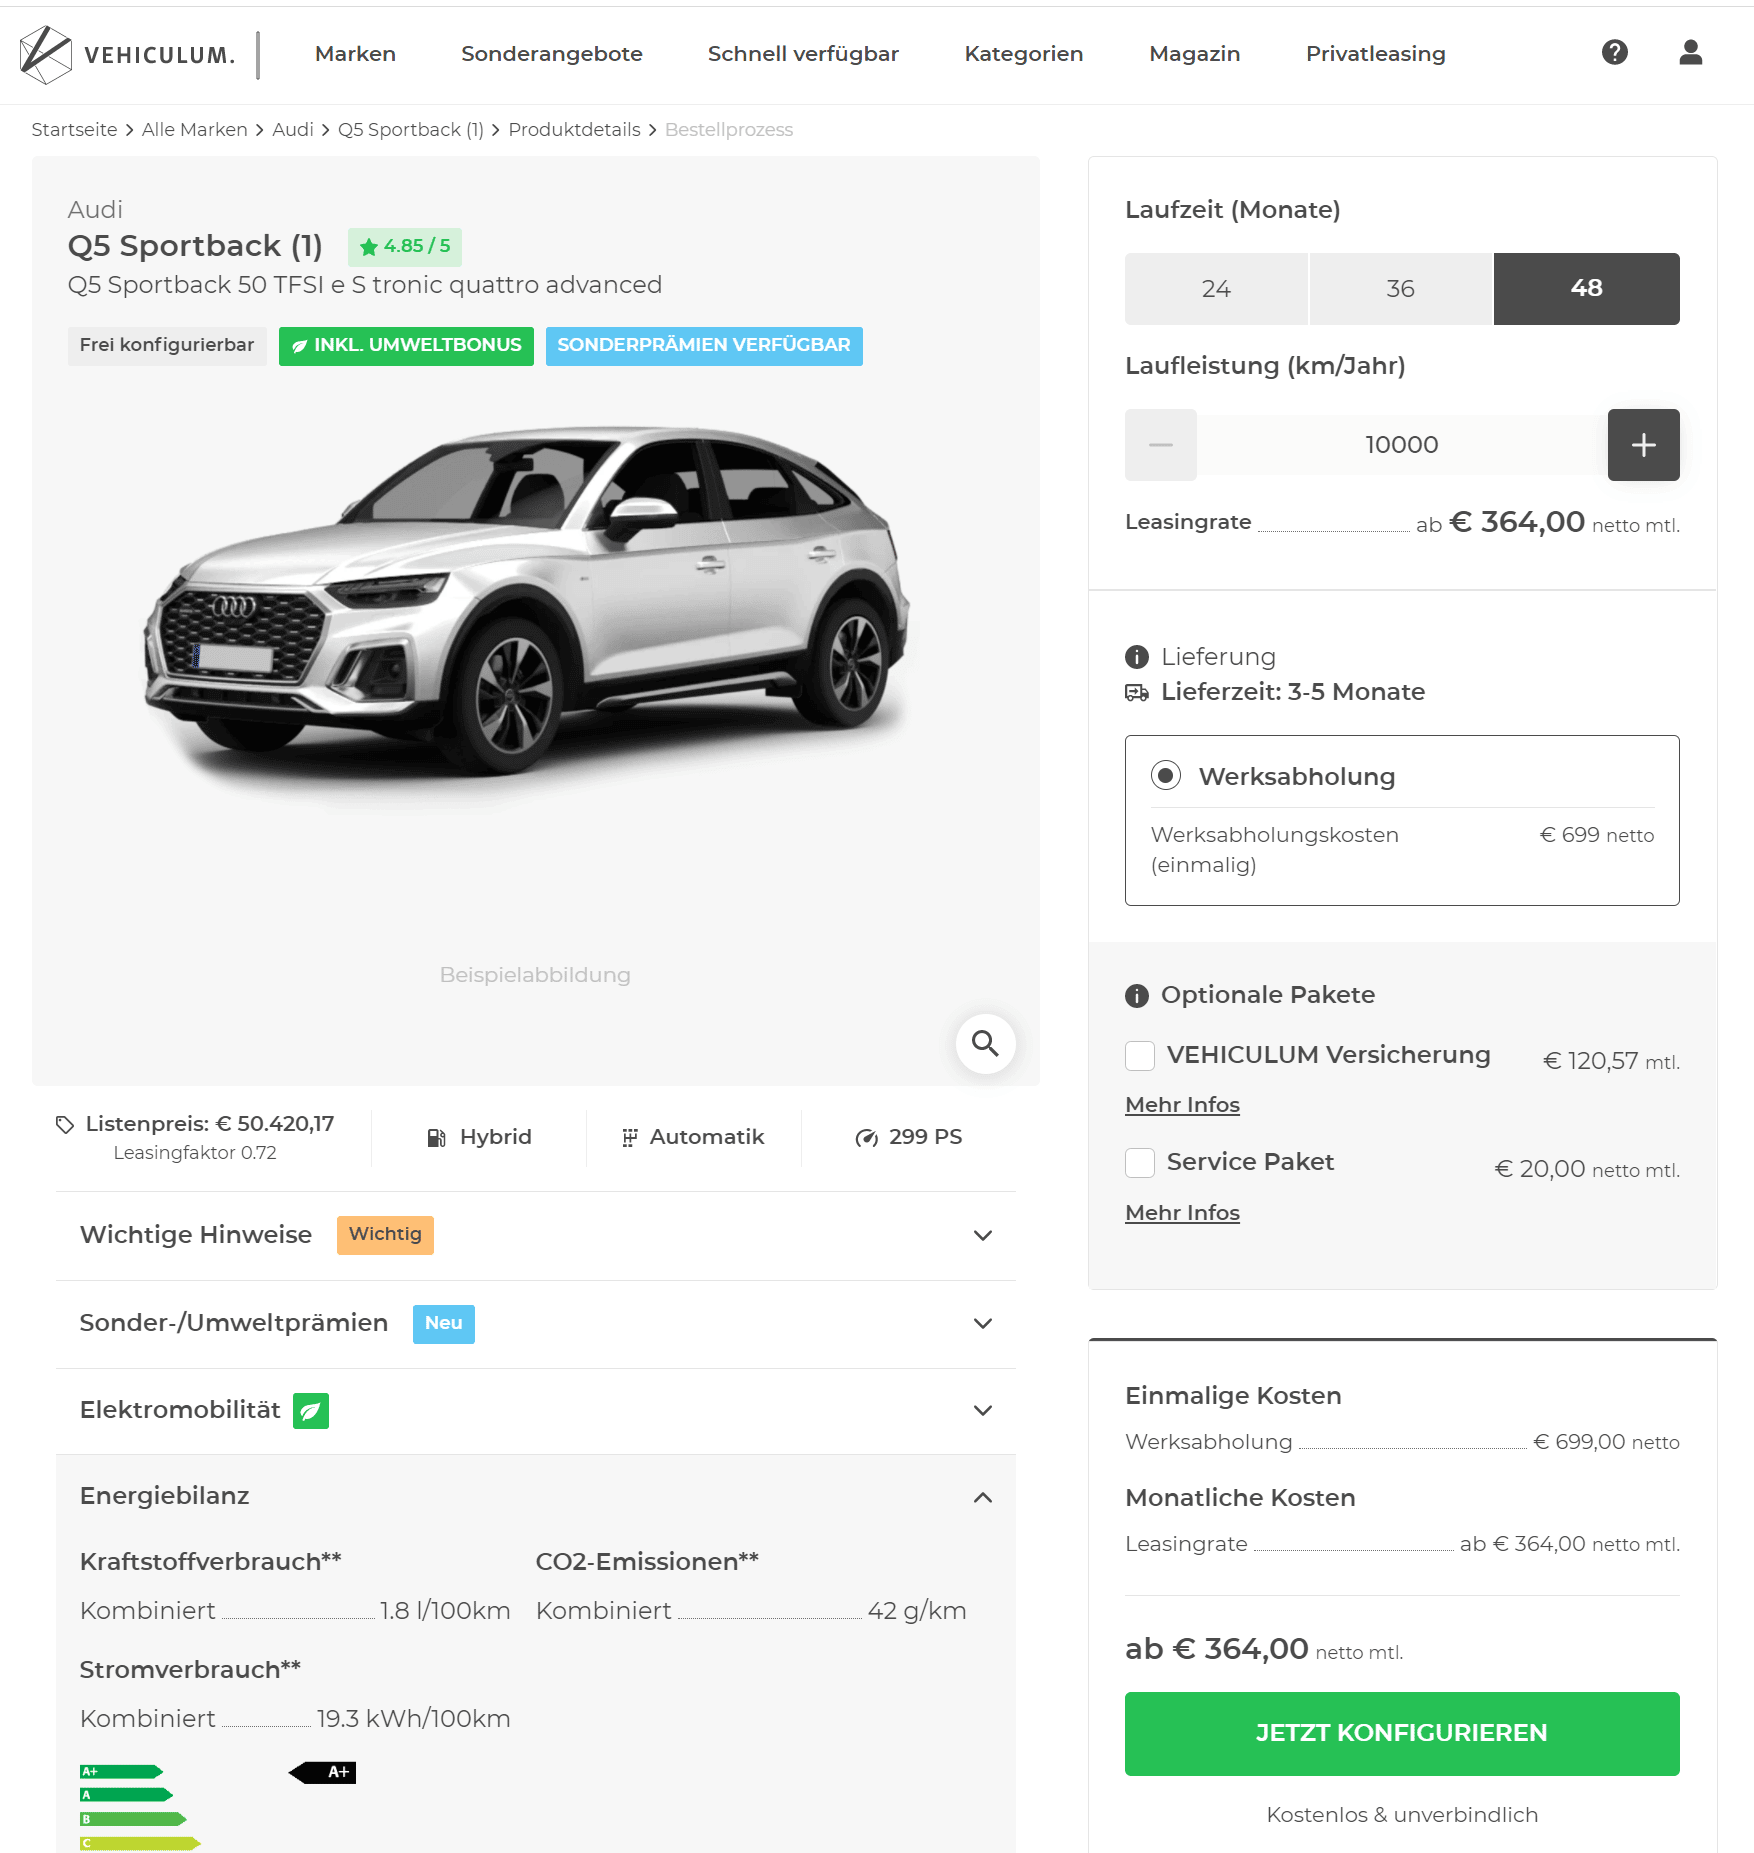Click the INKL. UMWELTBONUS badge
This screenshot has width=1754, height=1853.
(406, 346)
